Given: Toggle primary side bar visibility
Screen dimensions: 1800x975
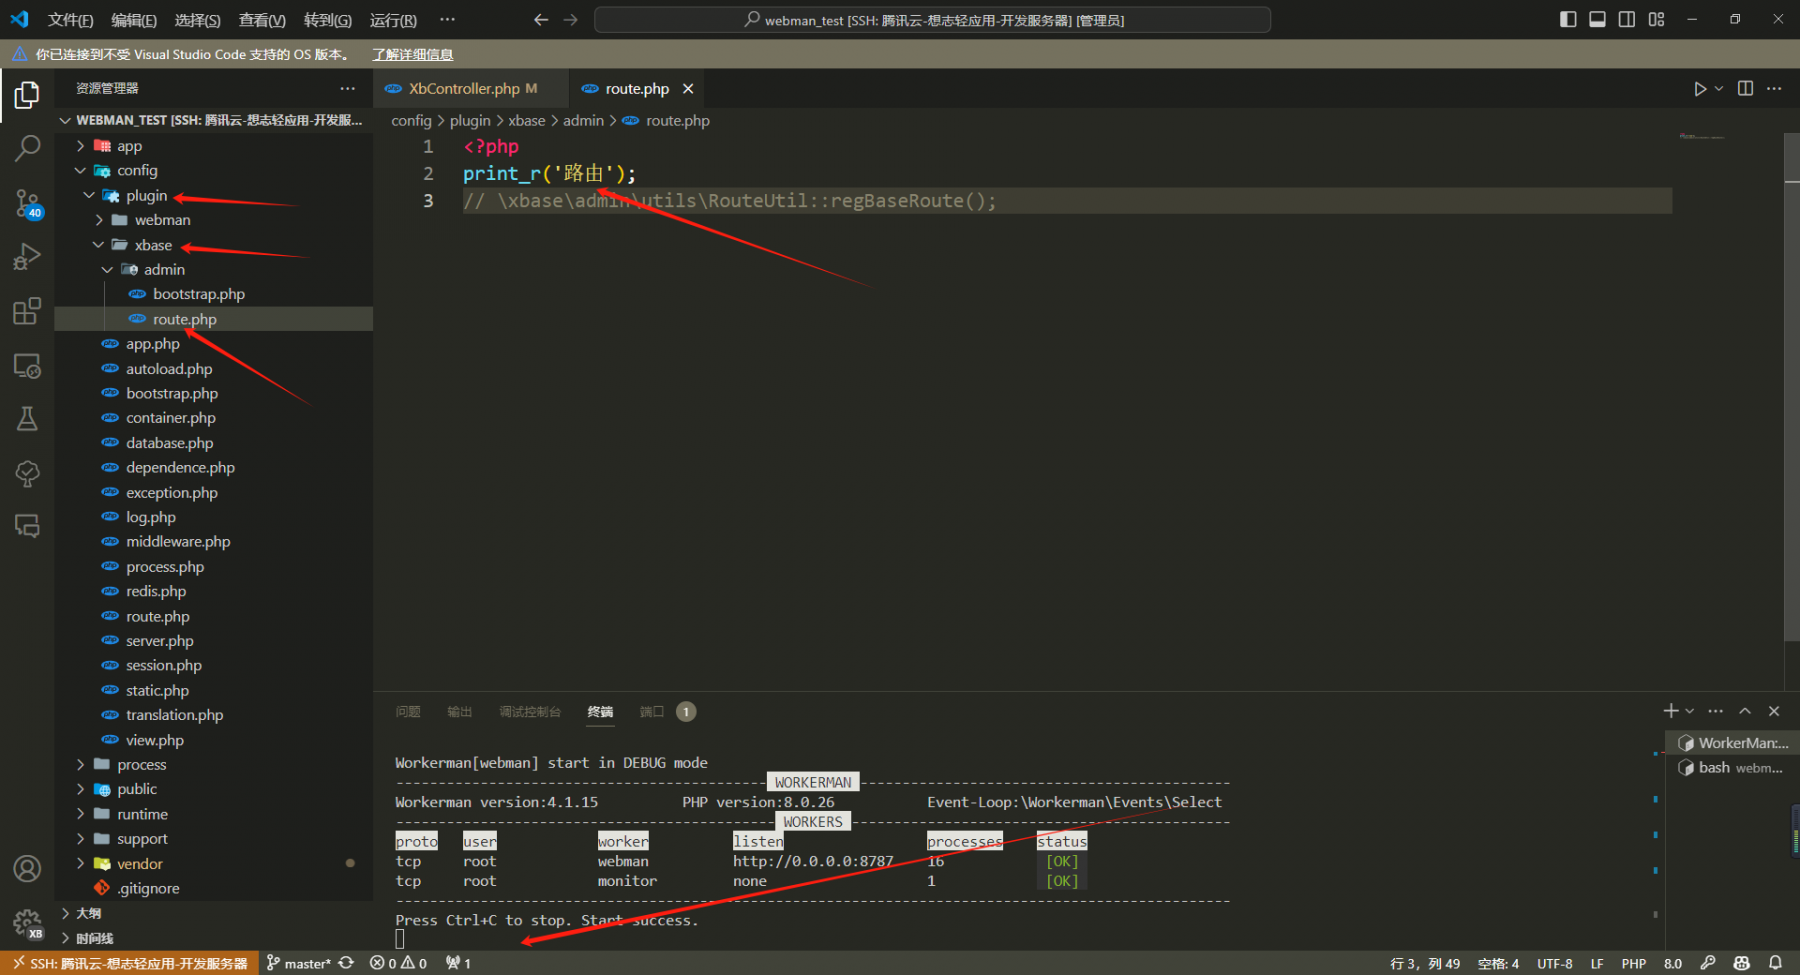Looking at the screenshot, I should pyautogui.click(x=1568, y=20).
